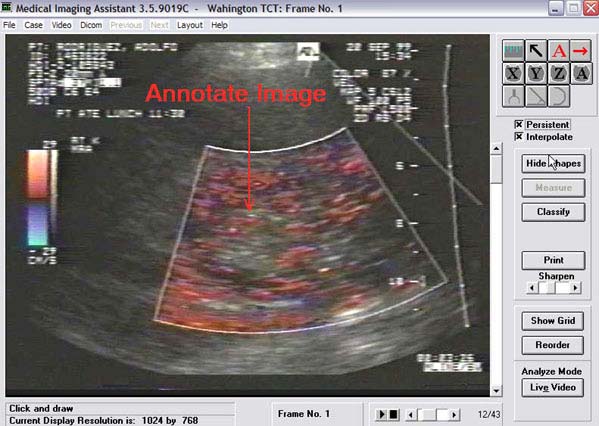Click the Classify button
The width and height of the screenshot is (599, 426).
(553, 212)
